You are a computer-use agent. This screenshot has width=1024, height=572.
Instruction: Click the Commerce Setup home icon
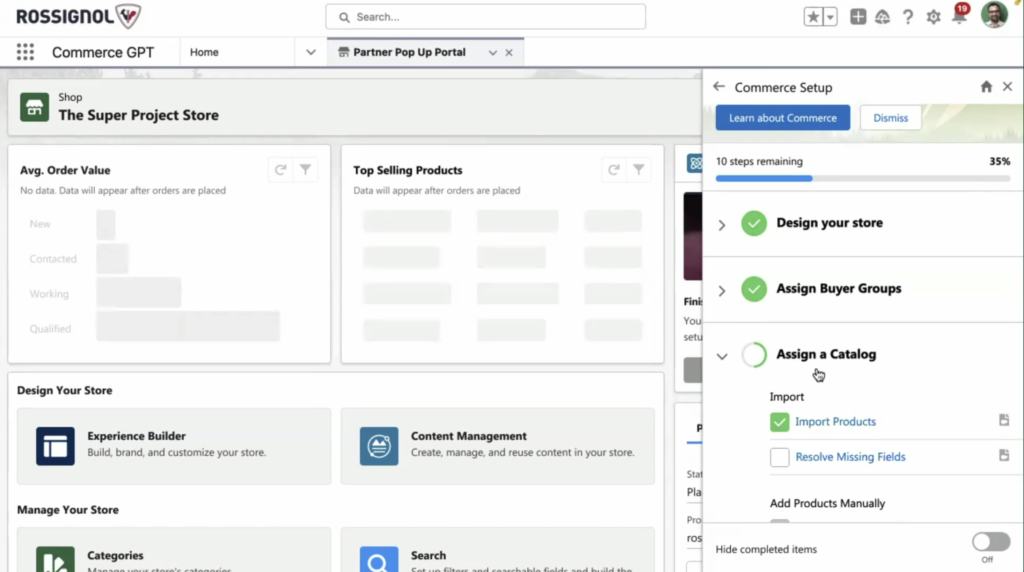[986, 87]
